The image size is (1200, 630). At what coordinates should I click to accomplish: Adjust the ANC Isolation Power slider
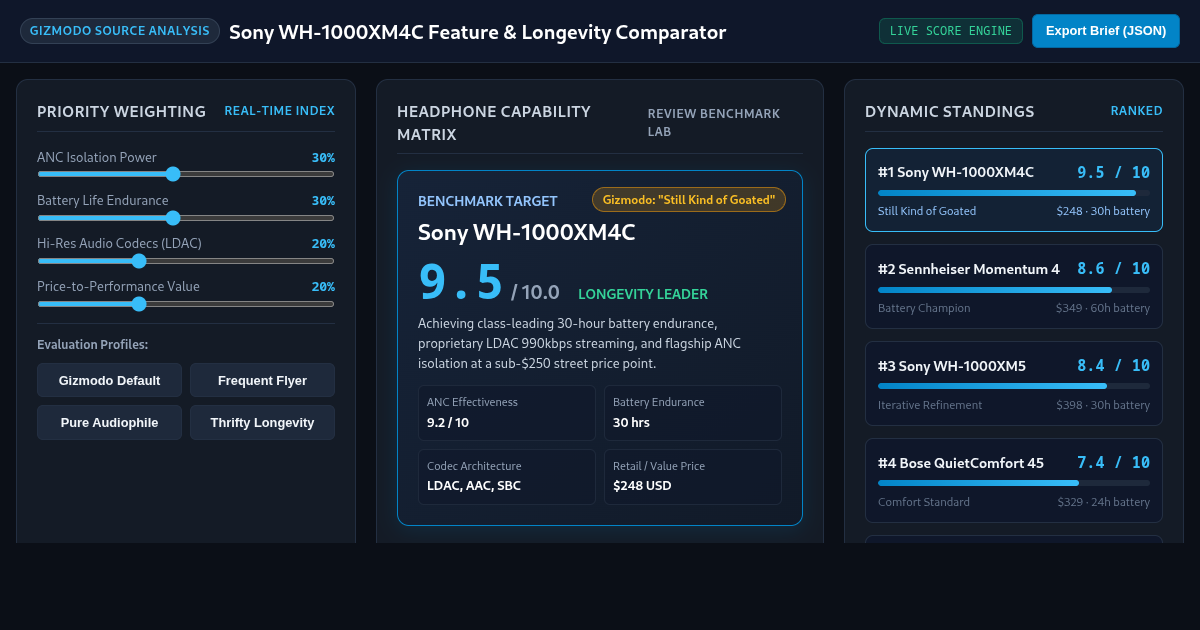186,174
